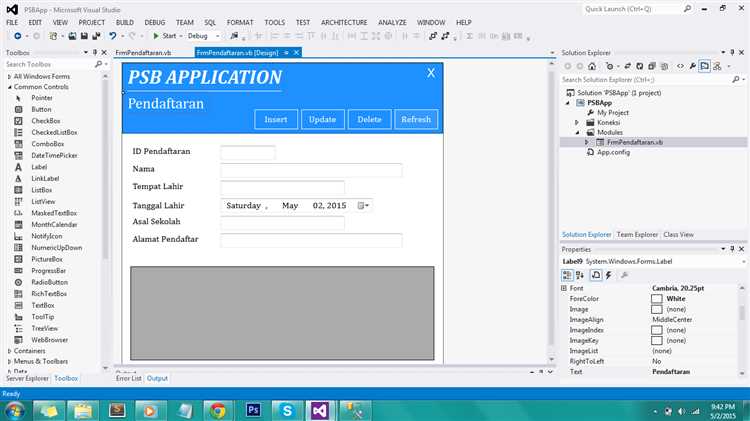This screenshot has height=421, width=750.
Task: Switch to Class View tab
Action: [x=678, y=235]
